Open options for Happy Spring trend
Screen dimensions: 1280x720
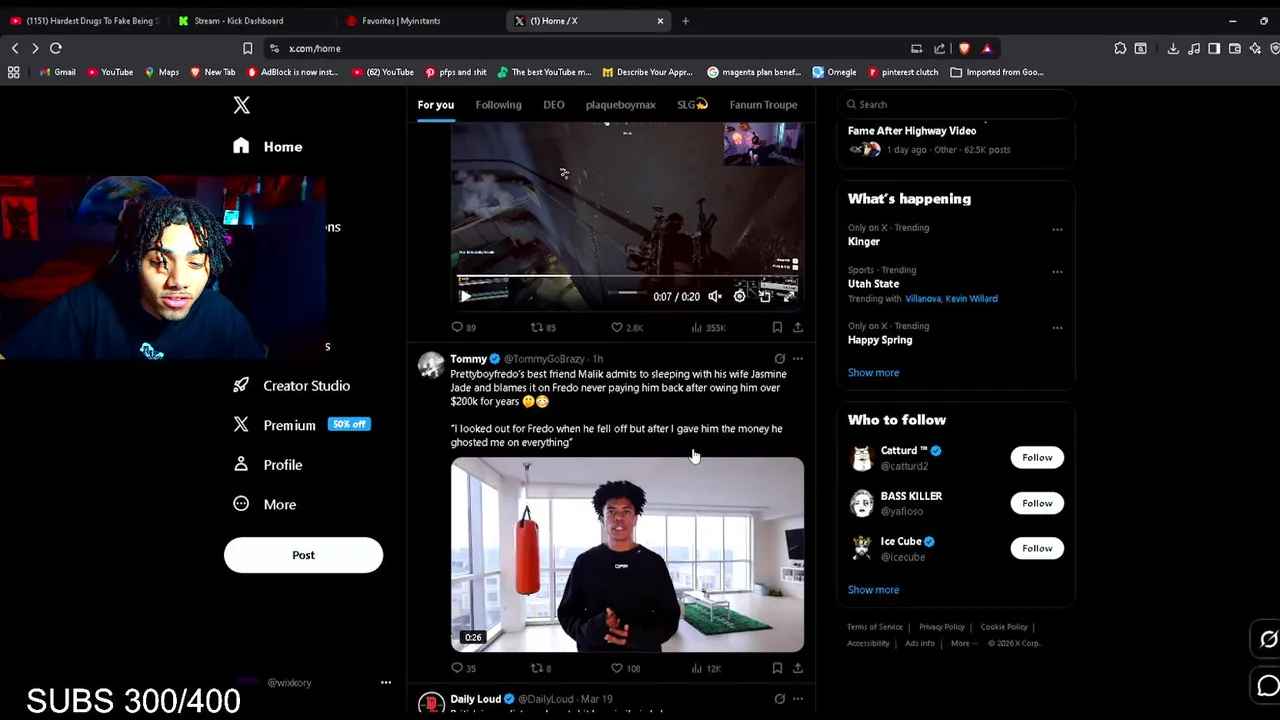[x=1057, y=327]
